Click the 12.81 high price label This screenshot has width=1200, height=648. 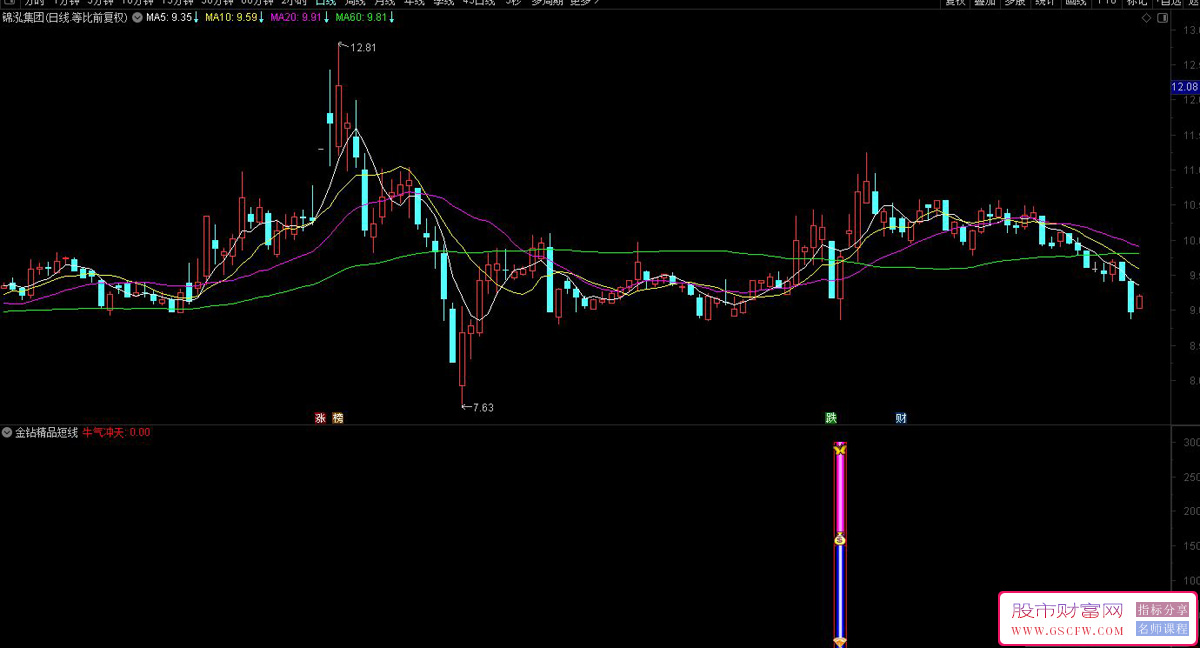click(x=363, y=47)
